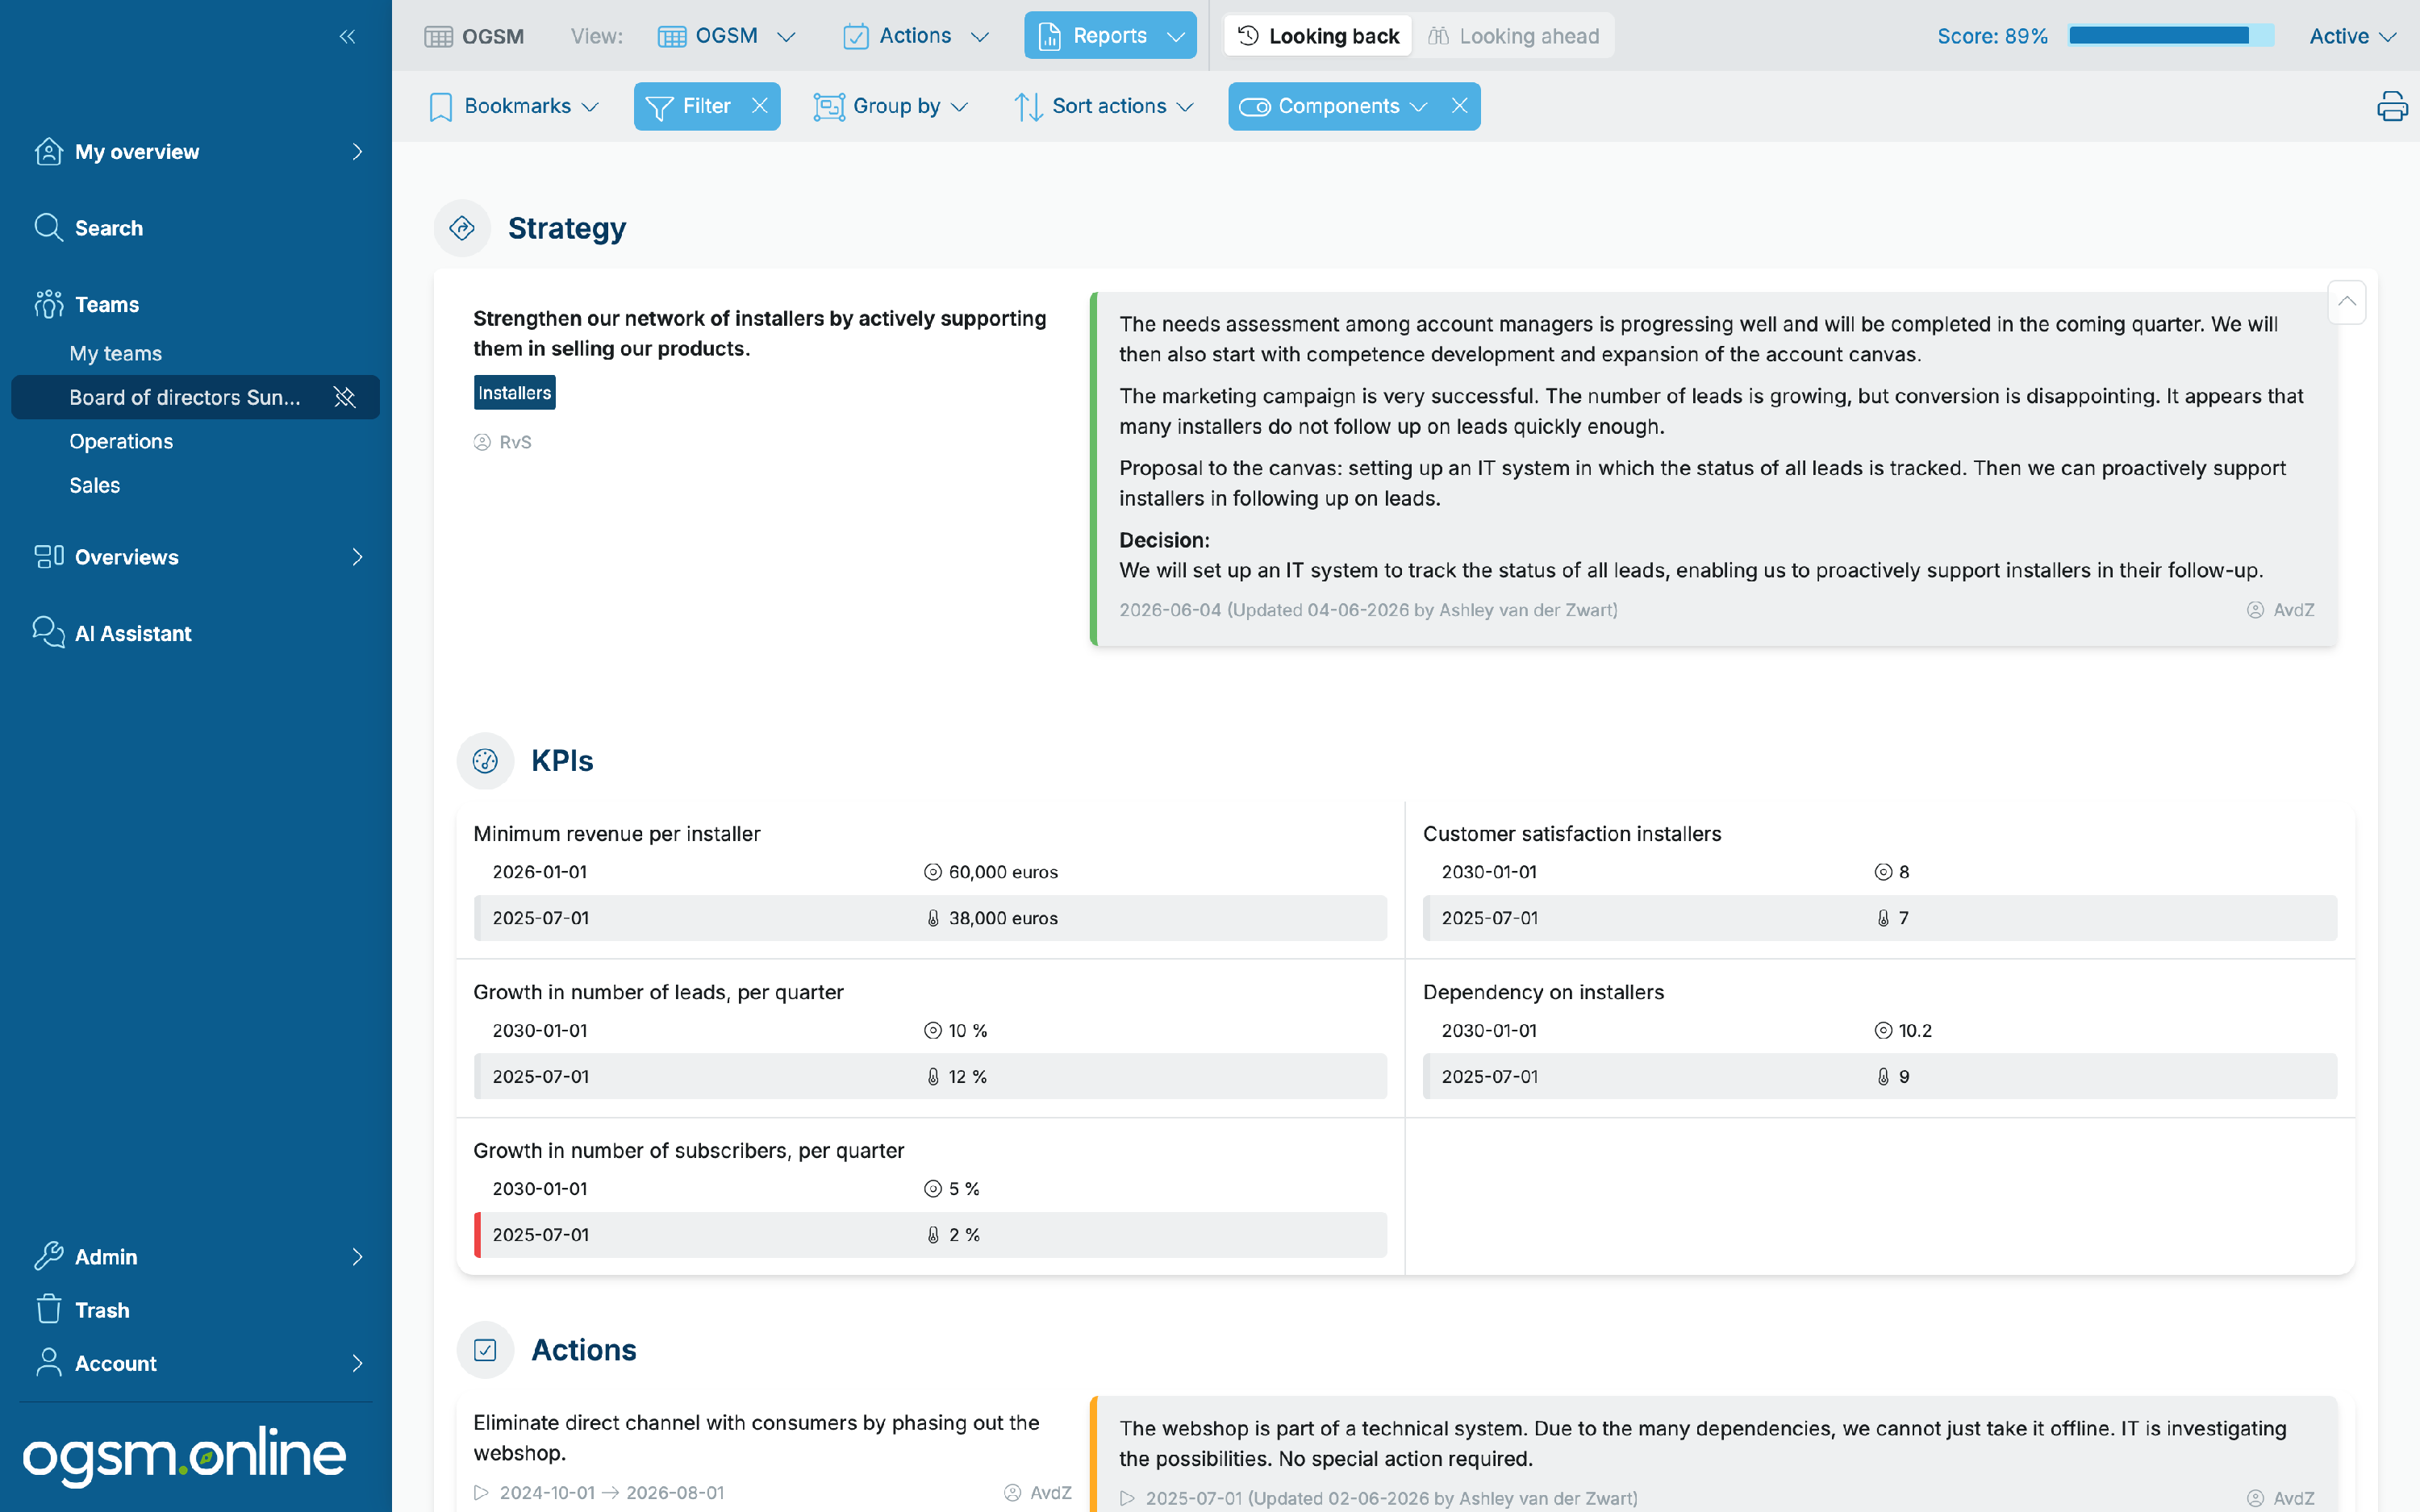Expand Overviews submenu arrow

tap(357, 557)
